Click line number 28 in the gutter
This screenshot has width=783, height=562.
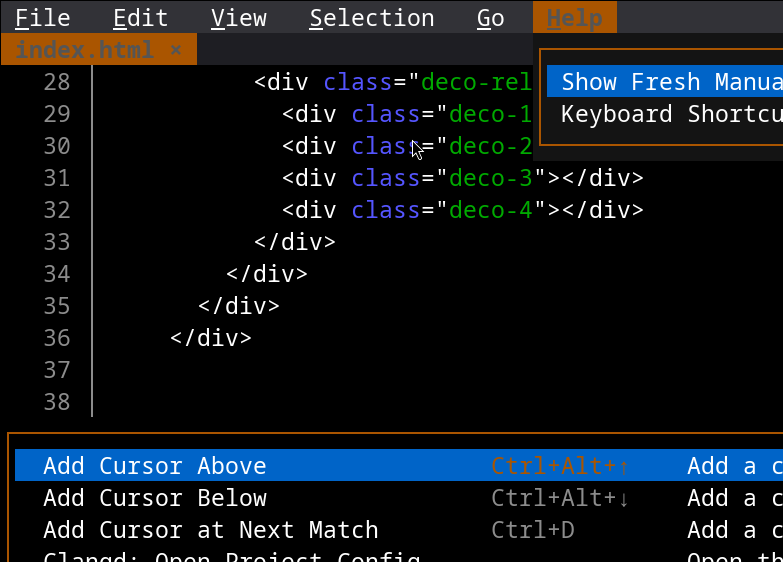pyautogui.click(x=57, y=82)
